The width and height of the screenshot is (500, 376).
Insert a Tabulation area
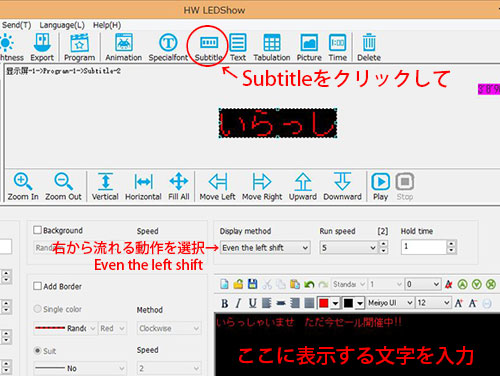(272, 47)
